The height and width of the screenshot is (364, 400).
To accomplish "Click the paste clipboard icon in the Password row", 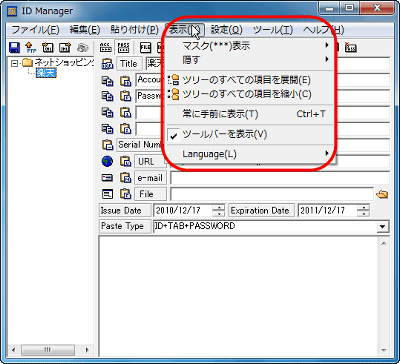I will pyautogui.click(x=126, y=96).
